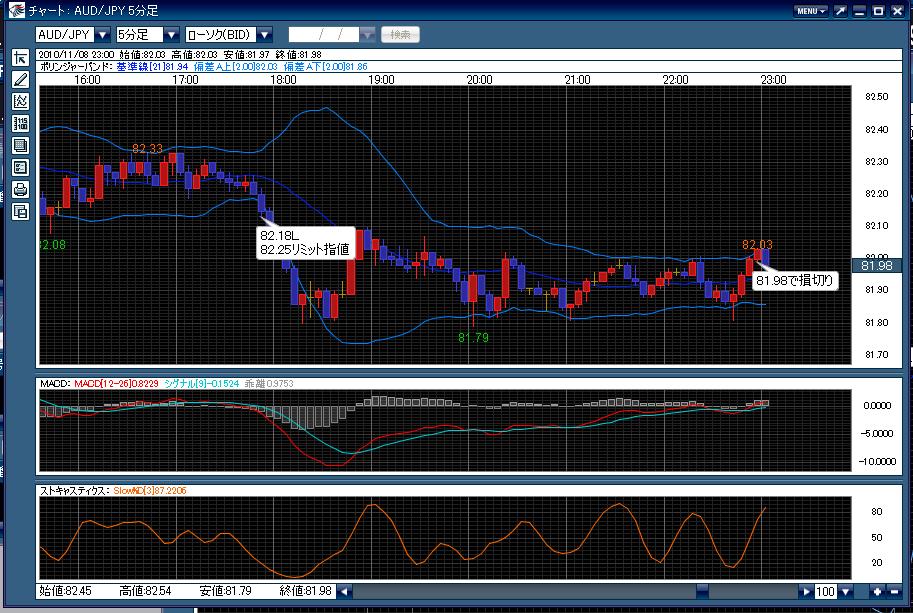Click the current price tag 81.98

click(877, 265)
